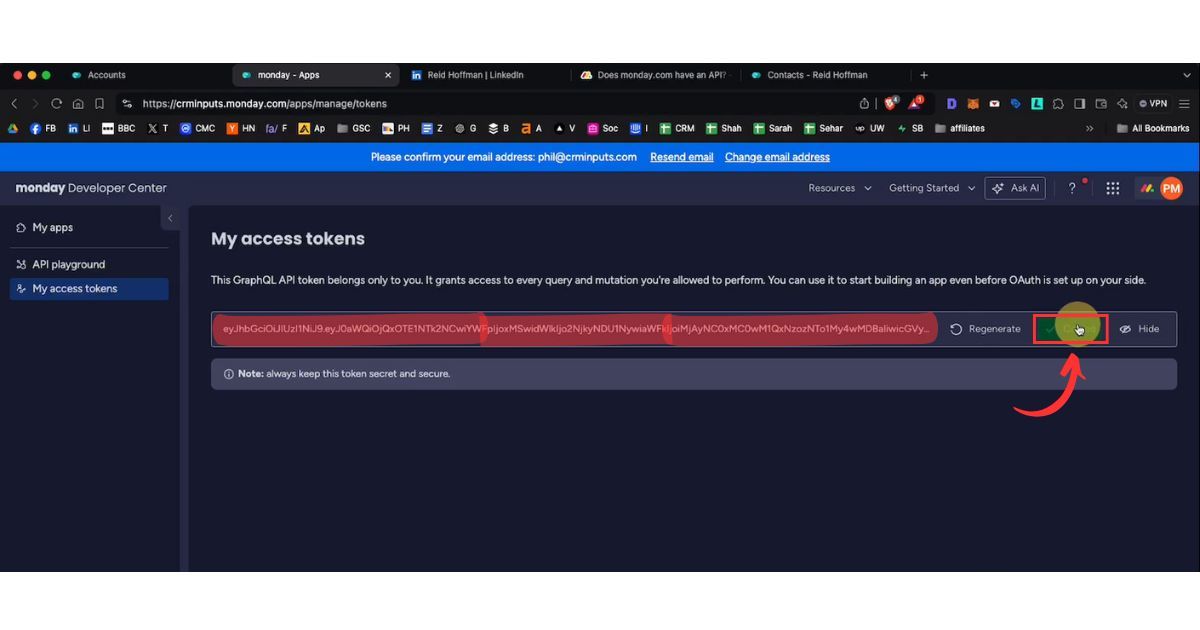Open the Brave Wallet icon
The image size is (1200, 630).
pos(1101,103)
